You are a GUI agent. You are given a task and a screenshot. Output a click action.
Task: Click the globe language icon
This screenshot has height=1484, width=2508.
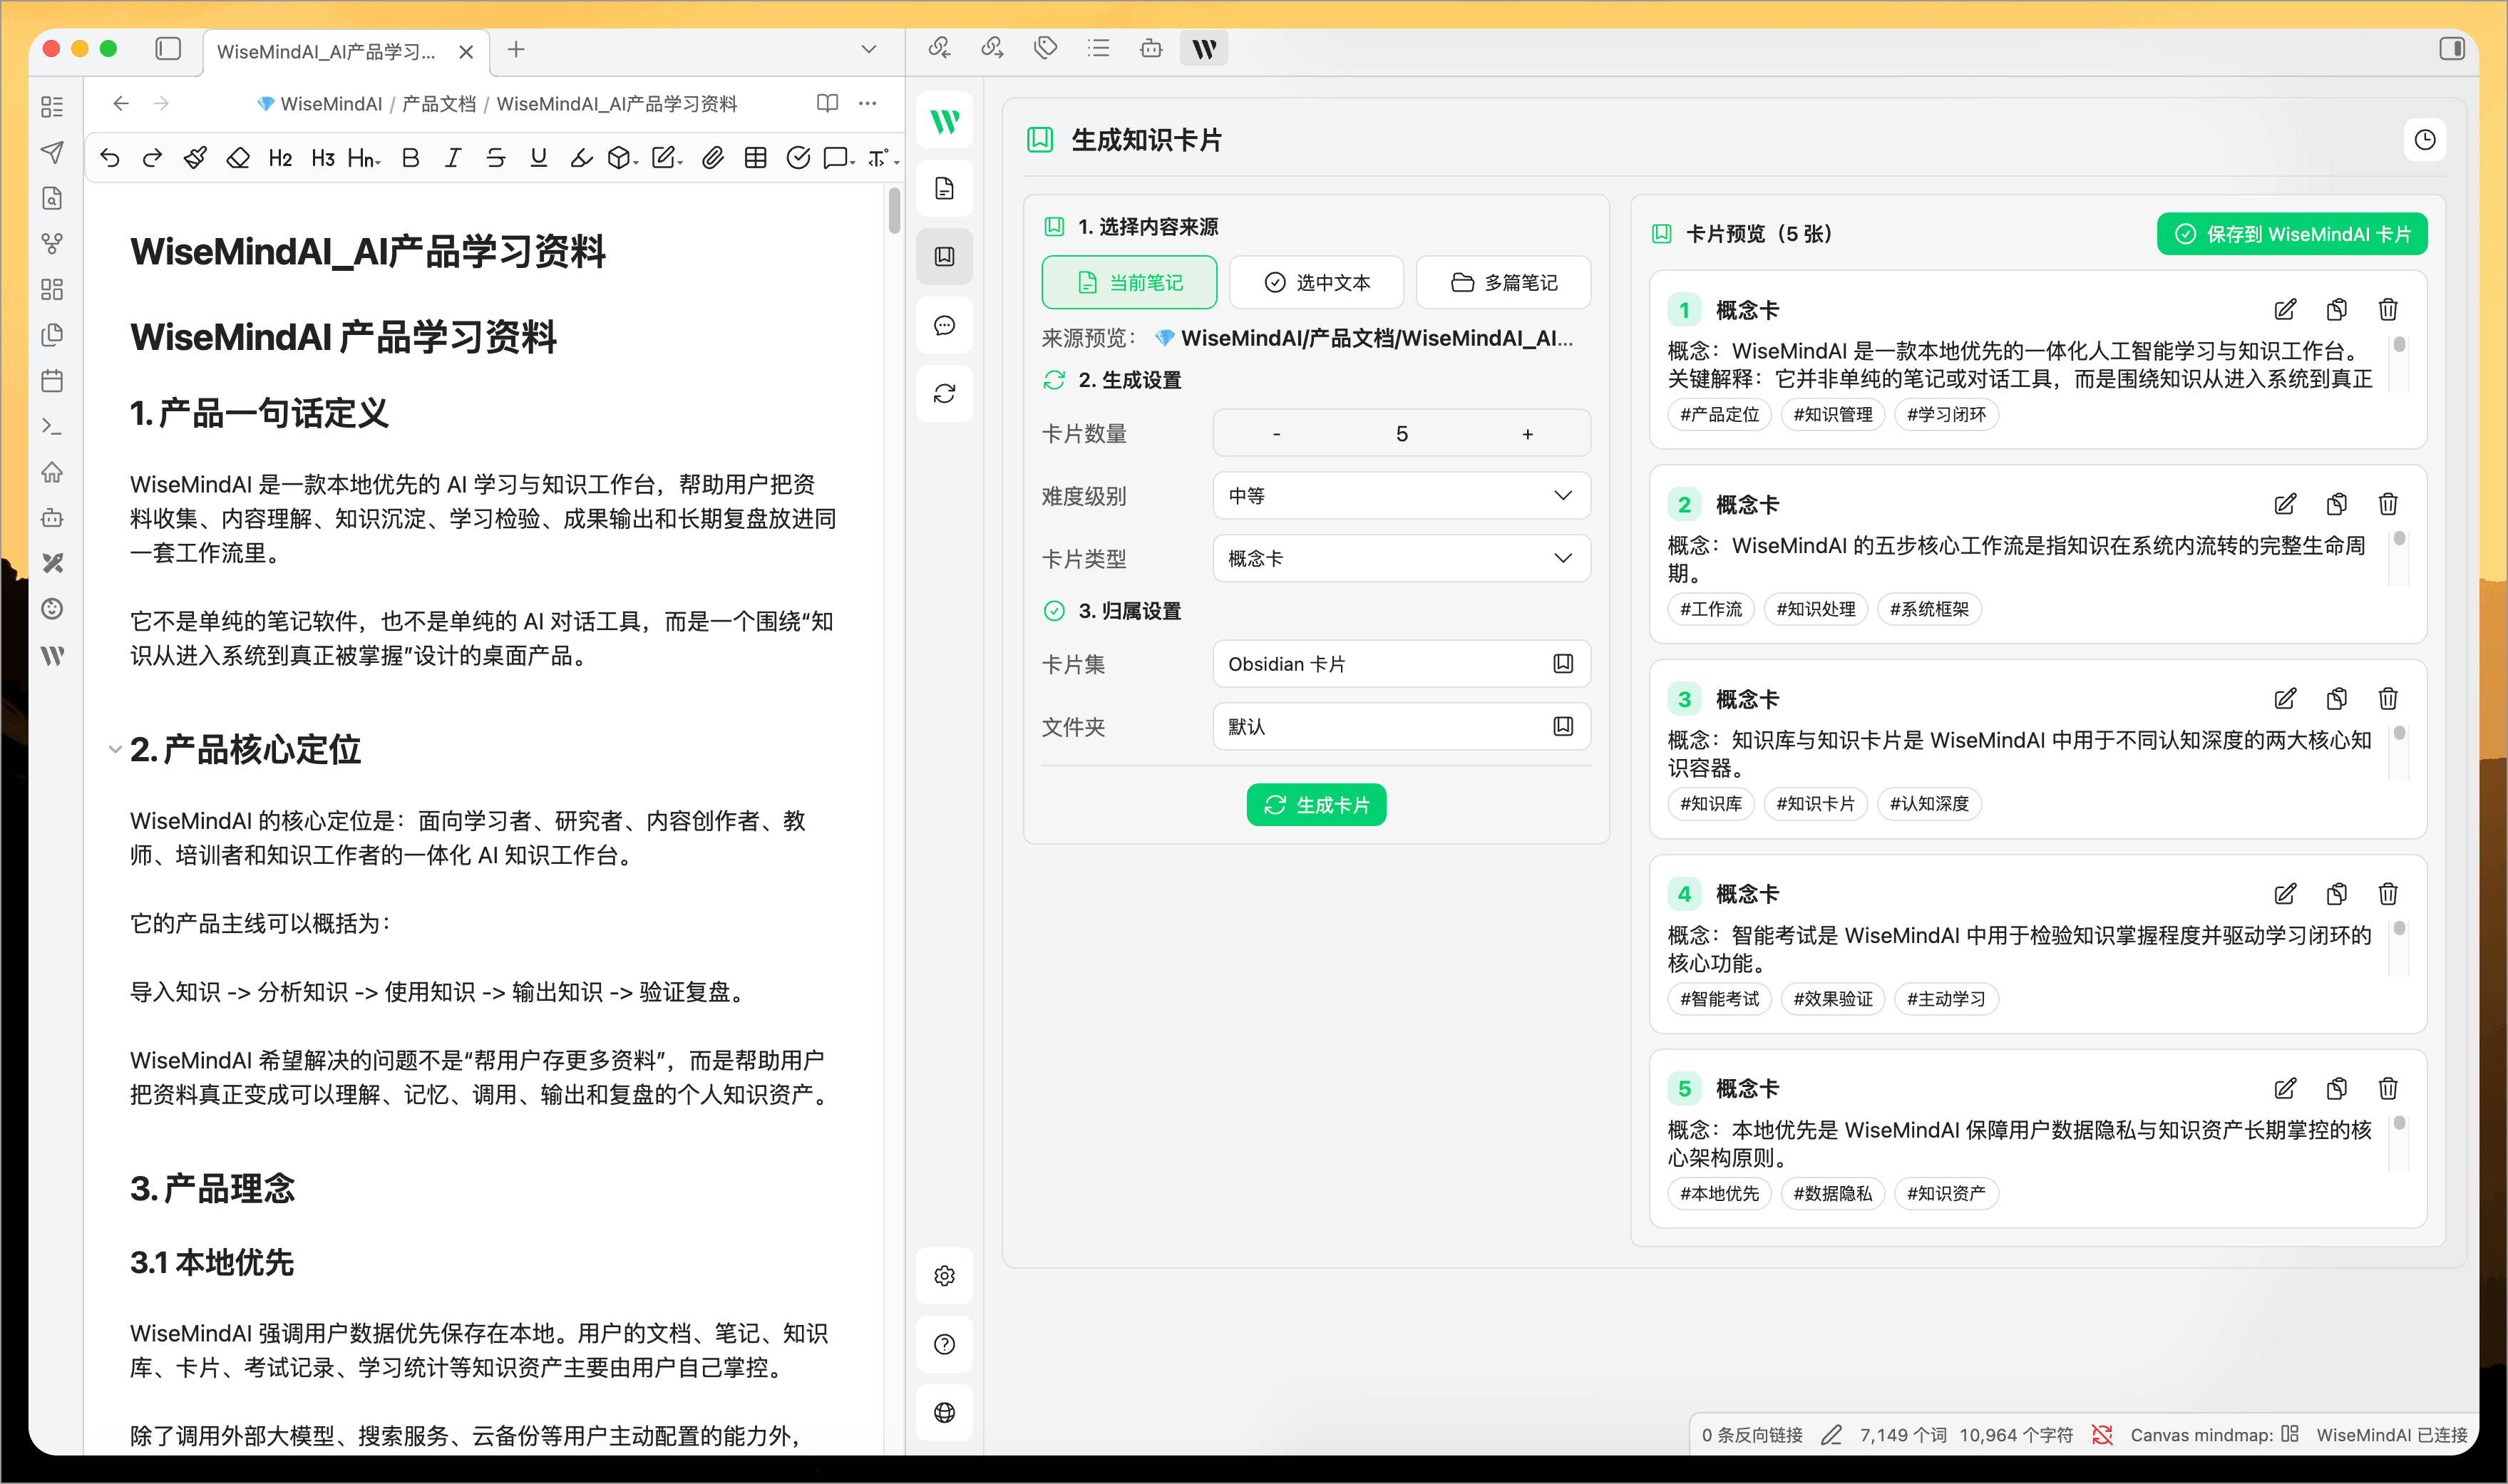(945, 1412)
